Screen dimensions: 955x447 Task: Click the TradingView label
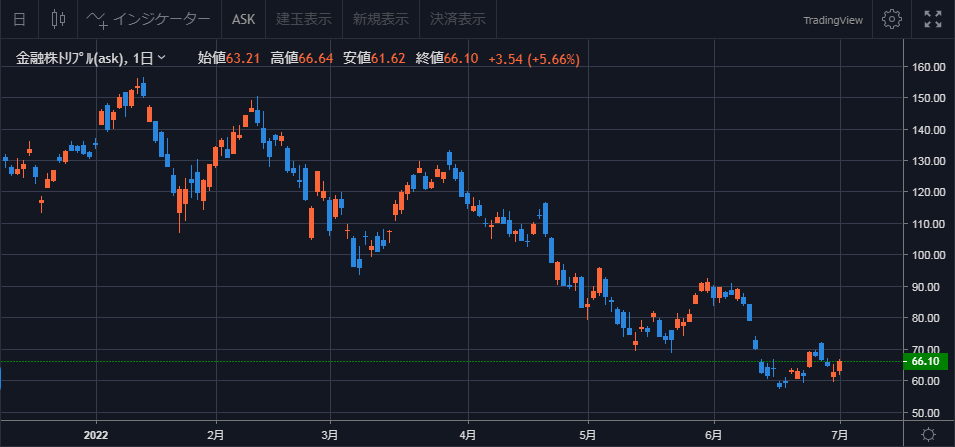[833, 20]
